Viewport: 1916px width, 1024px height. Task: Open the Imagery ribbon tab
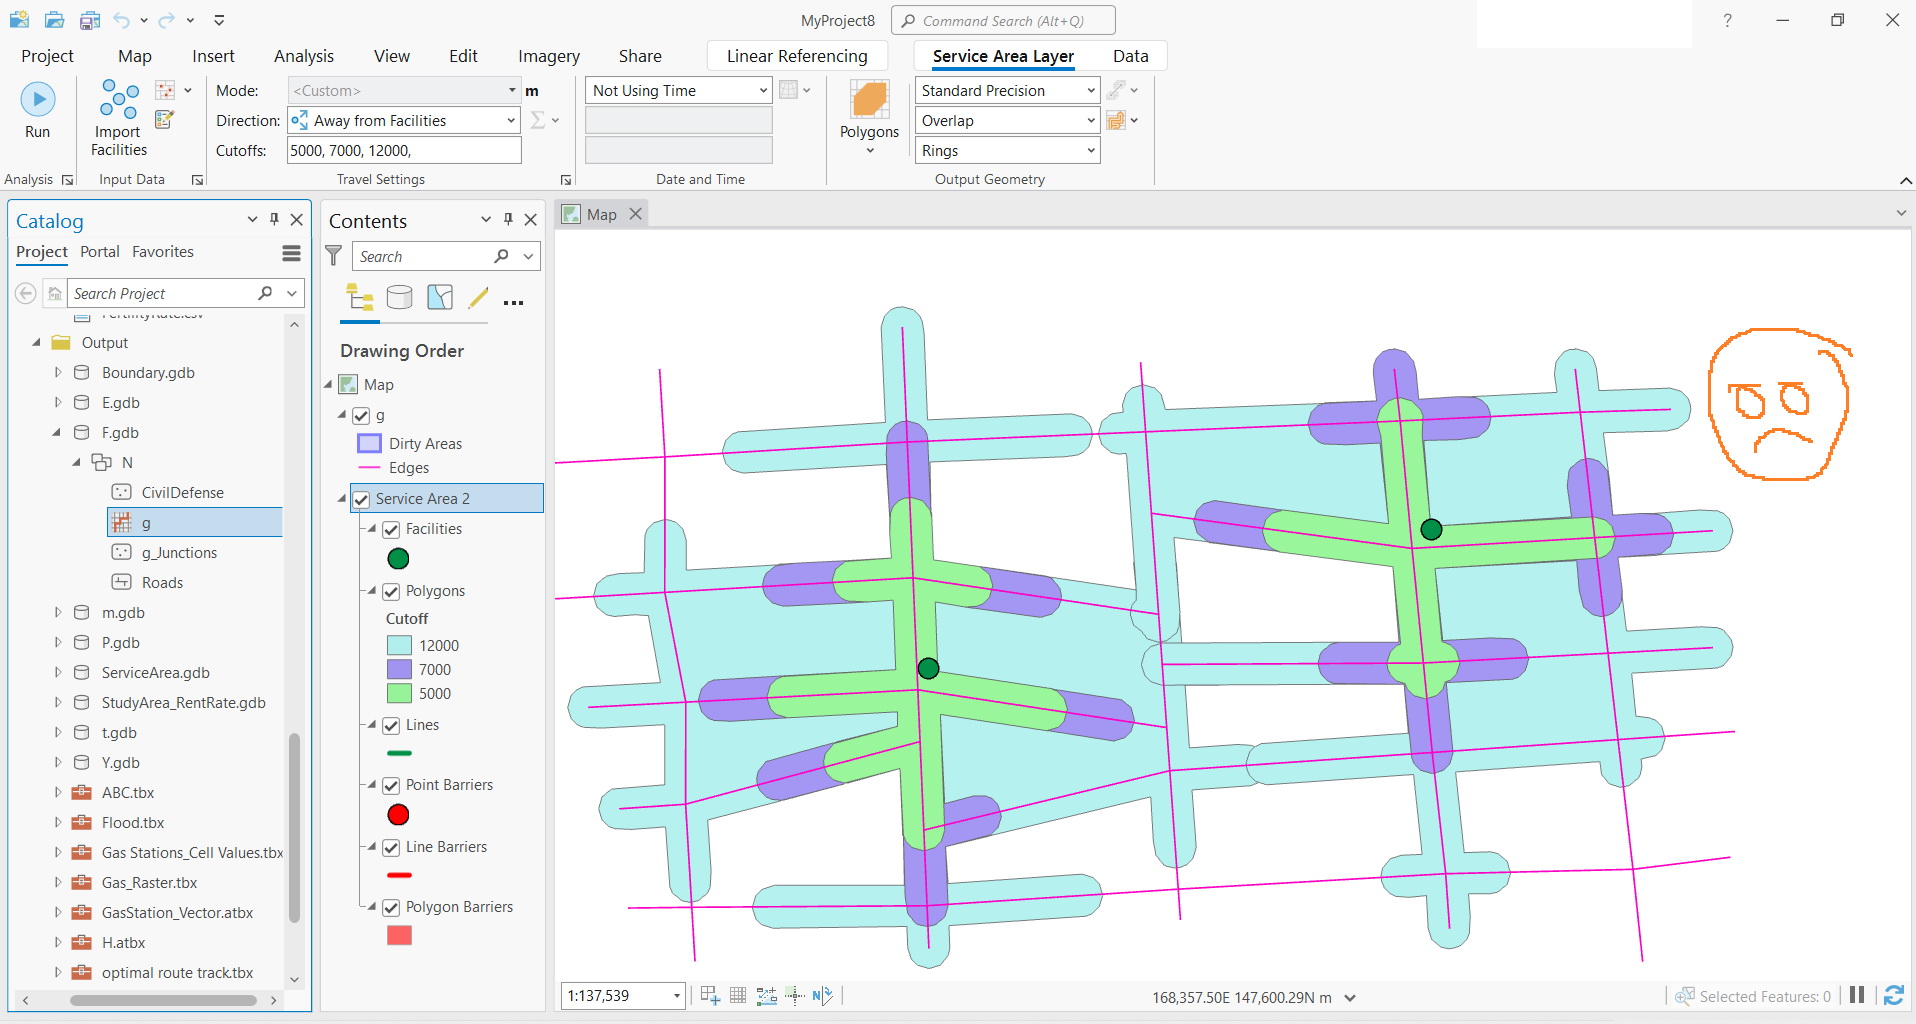[548, 56]
